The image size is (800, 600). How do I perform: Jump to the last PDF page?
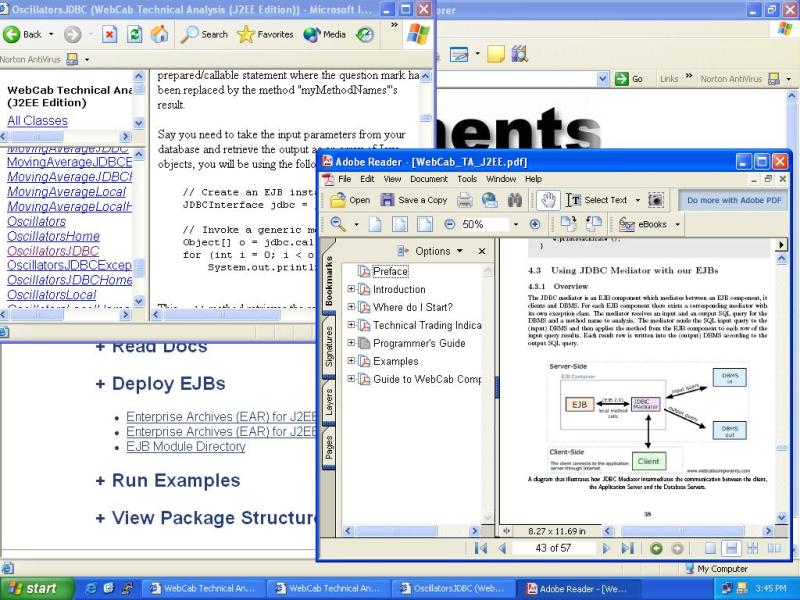(x=628, y=548)
